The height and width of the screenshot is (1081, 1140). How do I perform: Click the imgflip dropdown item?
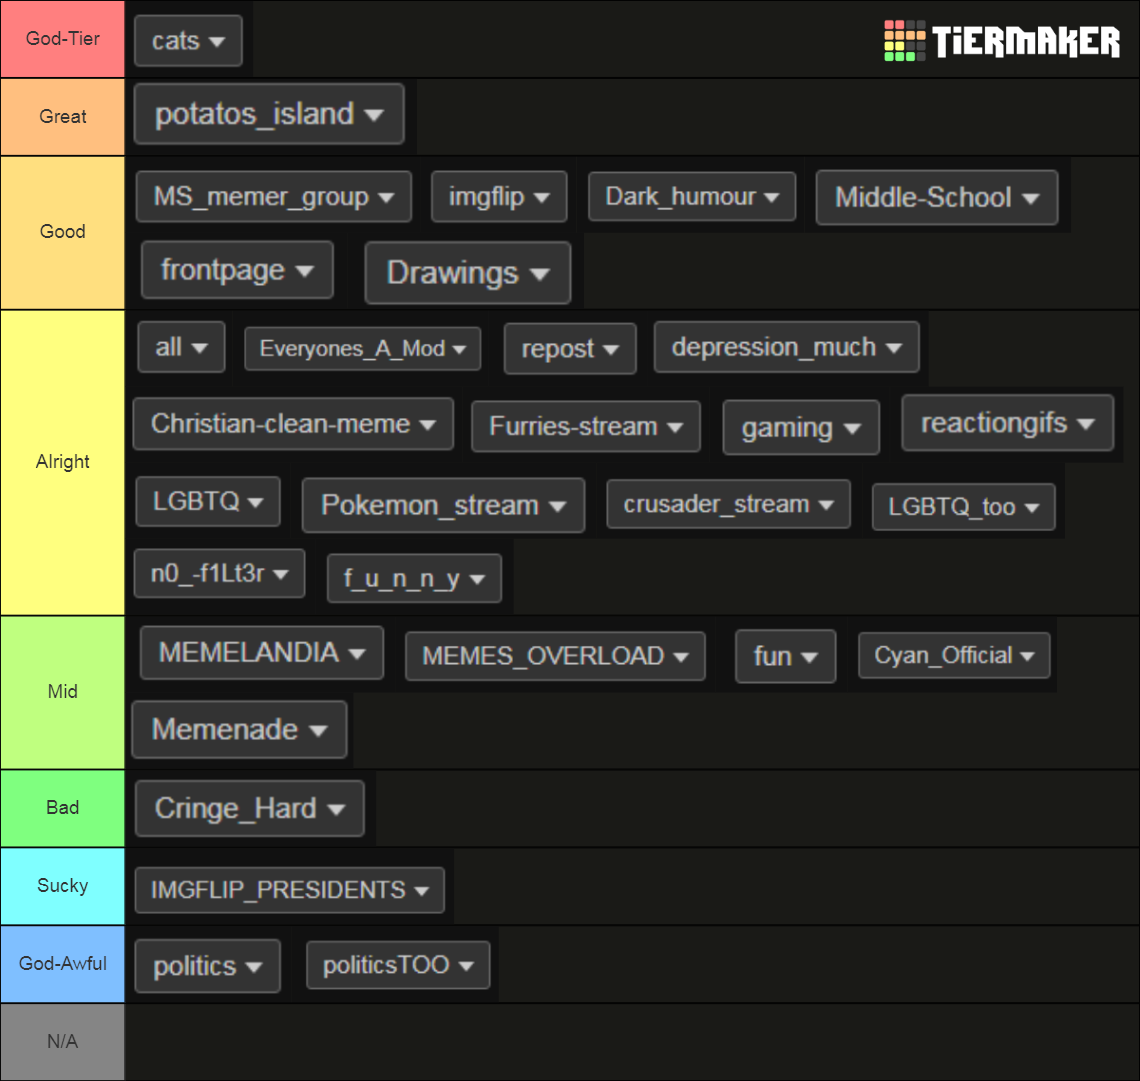[x=499, y=196]
